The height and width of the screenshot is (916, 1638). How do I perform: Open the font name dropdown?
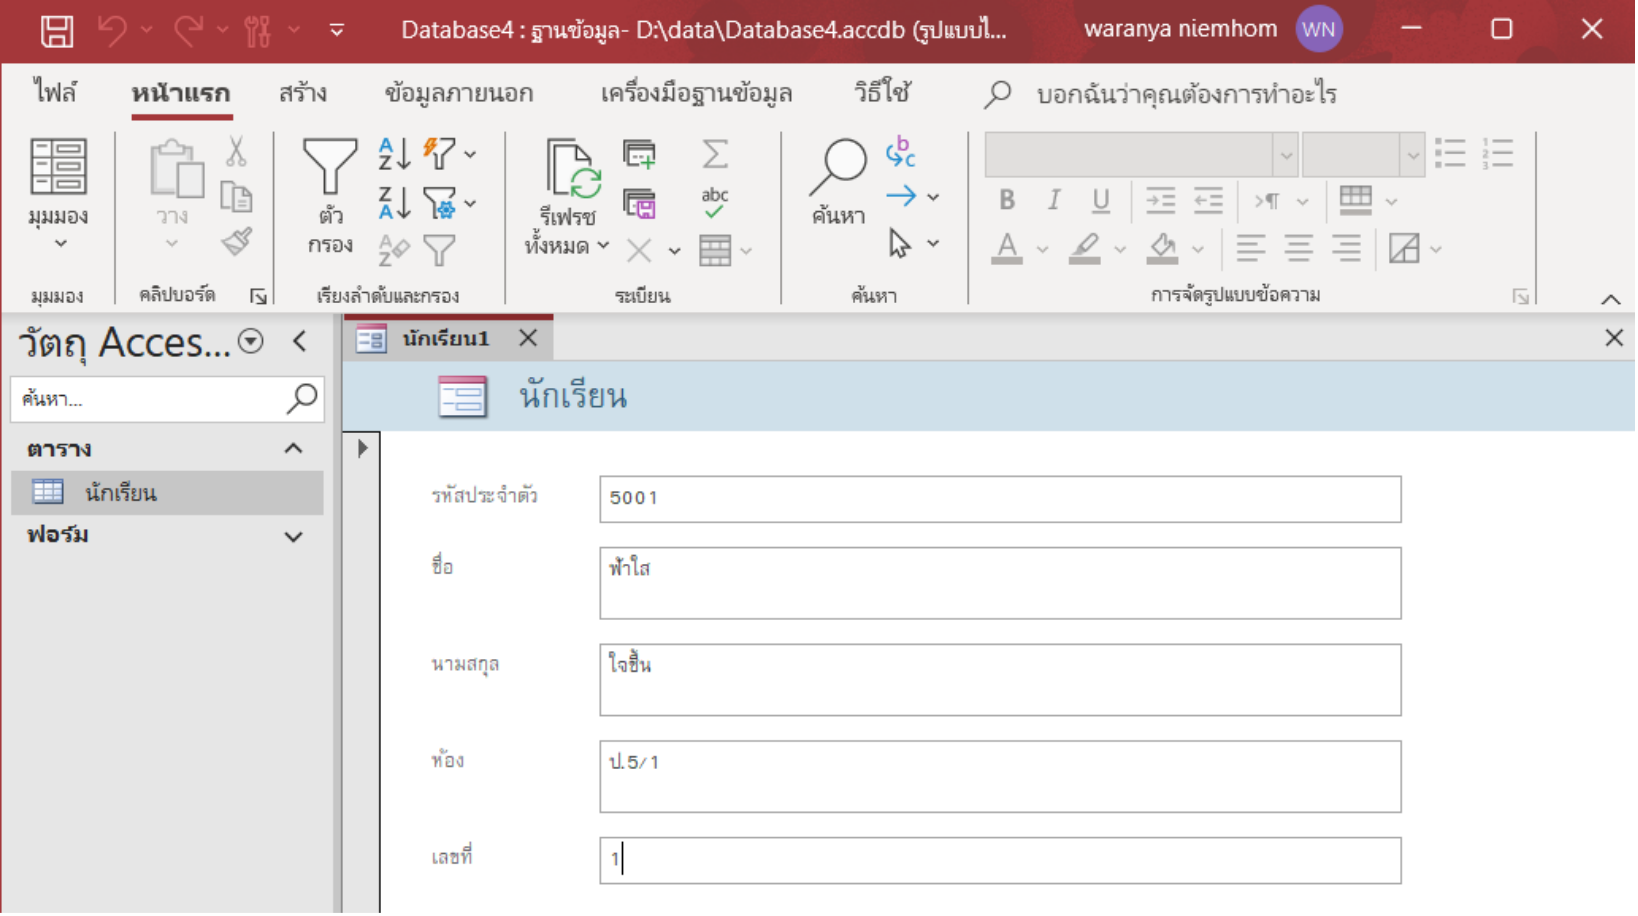pos(1285,155)
